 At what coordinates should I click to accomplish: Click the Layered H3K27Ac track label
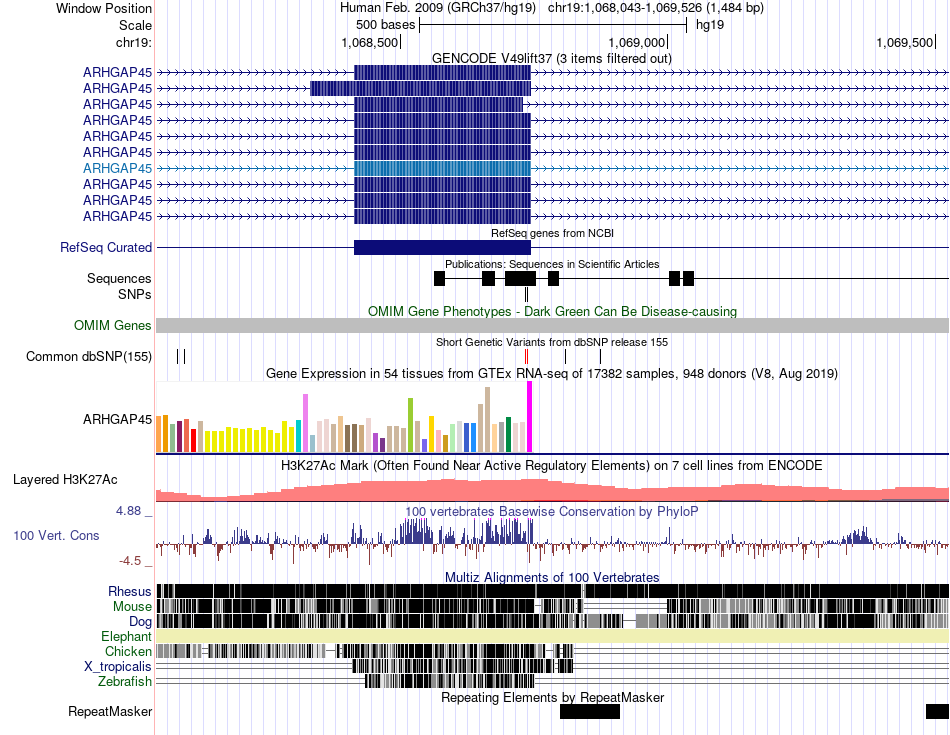click(x=65, y=480)
